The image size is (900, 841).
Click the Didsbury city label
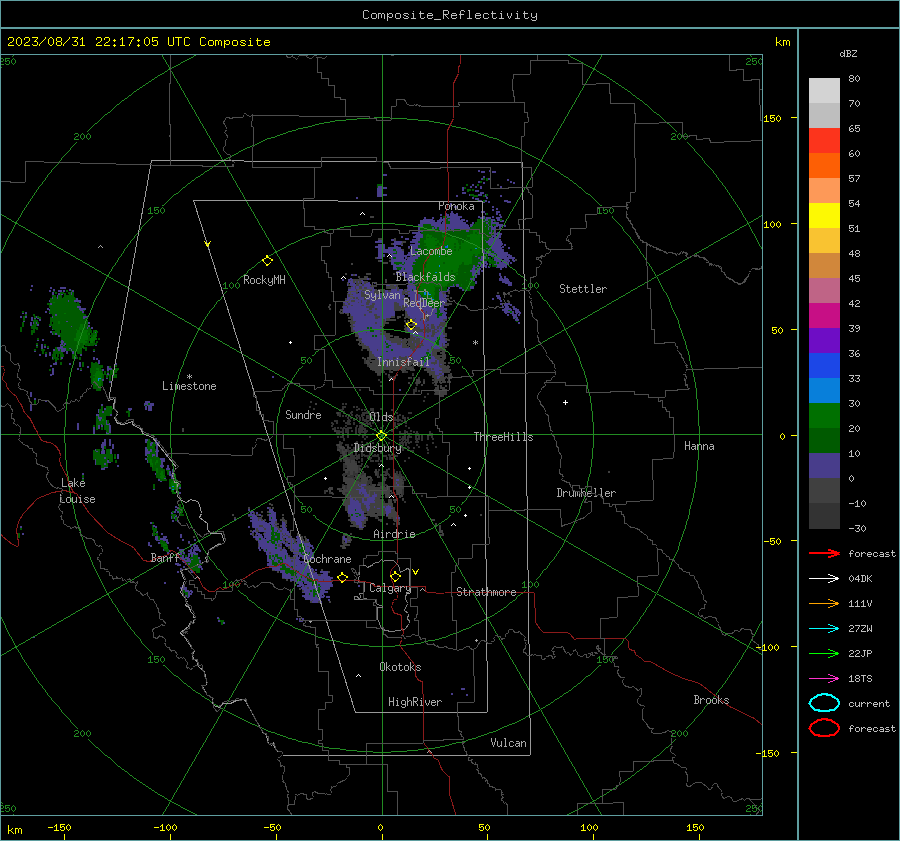pyautogui.click(x=378, y=448)
